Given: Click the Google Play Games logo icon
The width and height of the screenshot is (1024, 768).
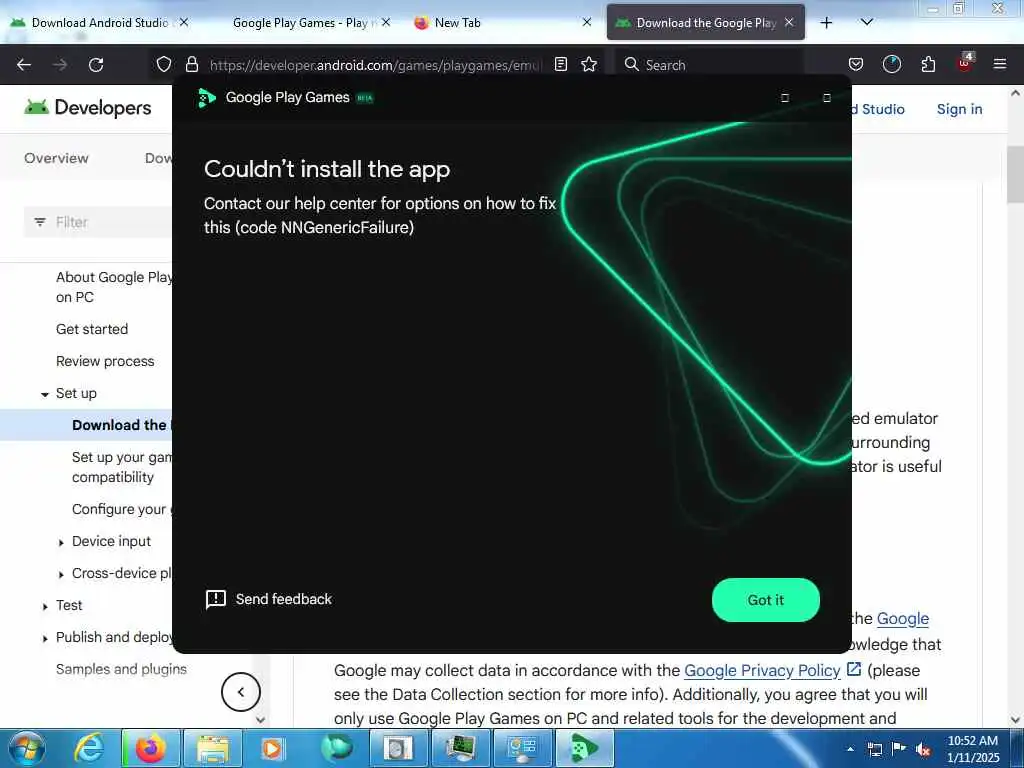Looking at the screenshot, I should (x=206, y=97).
